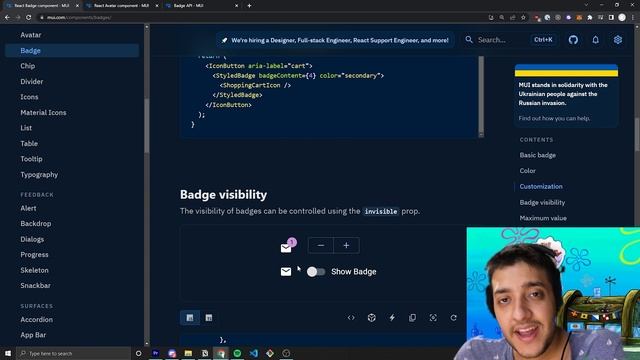Open Chip in the sidebar
Image resolution: width=640 pixels, height=360 pixels.
[28, 66]
